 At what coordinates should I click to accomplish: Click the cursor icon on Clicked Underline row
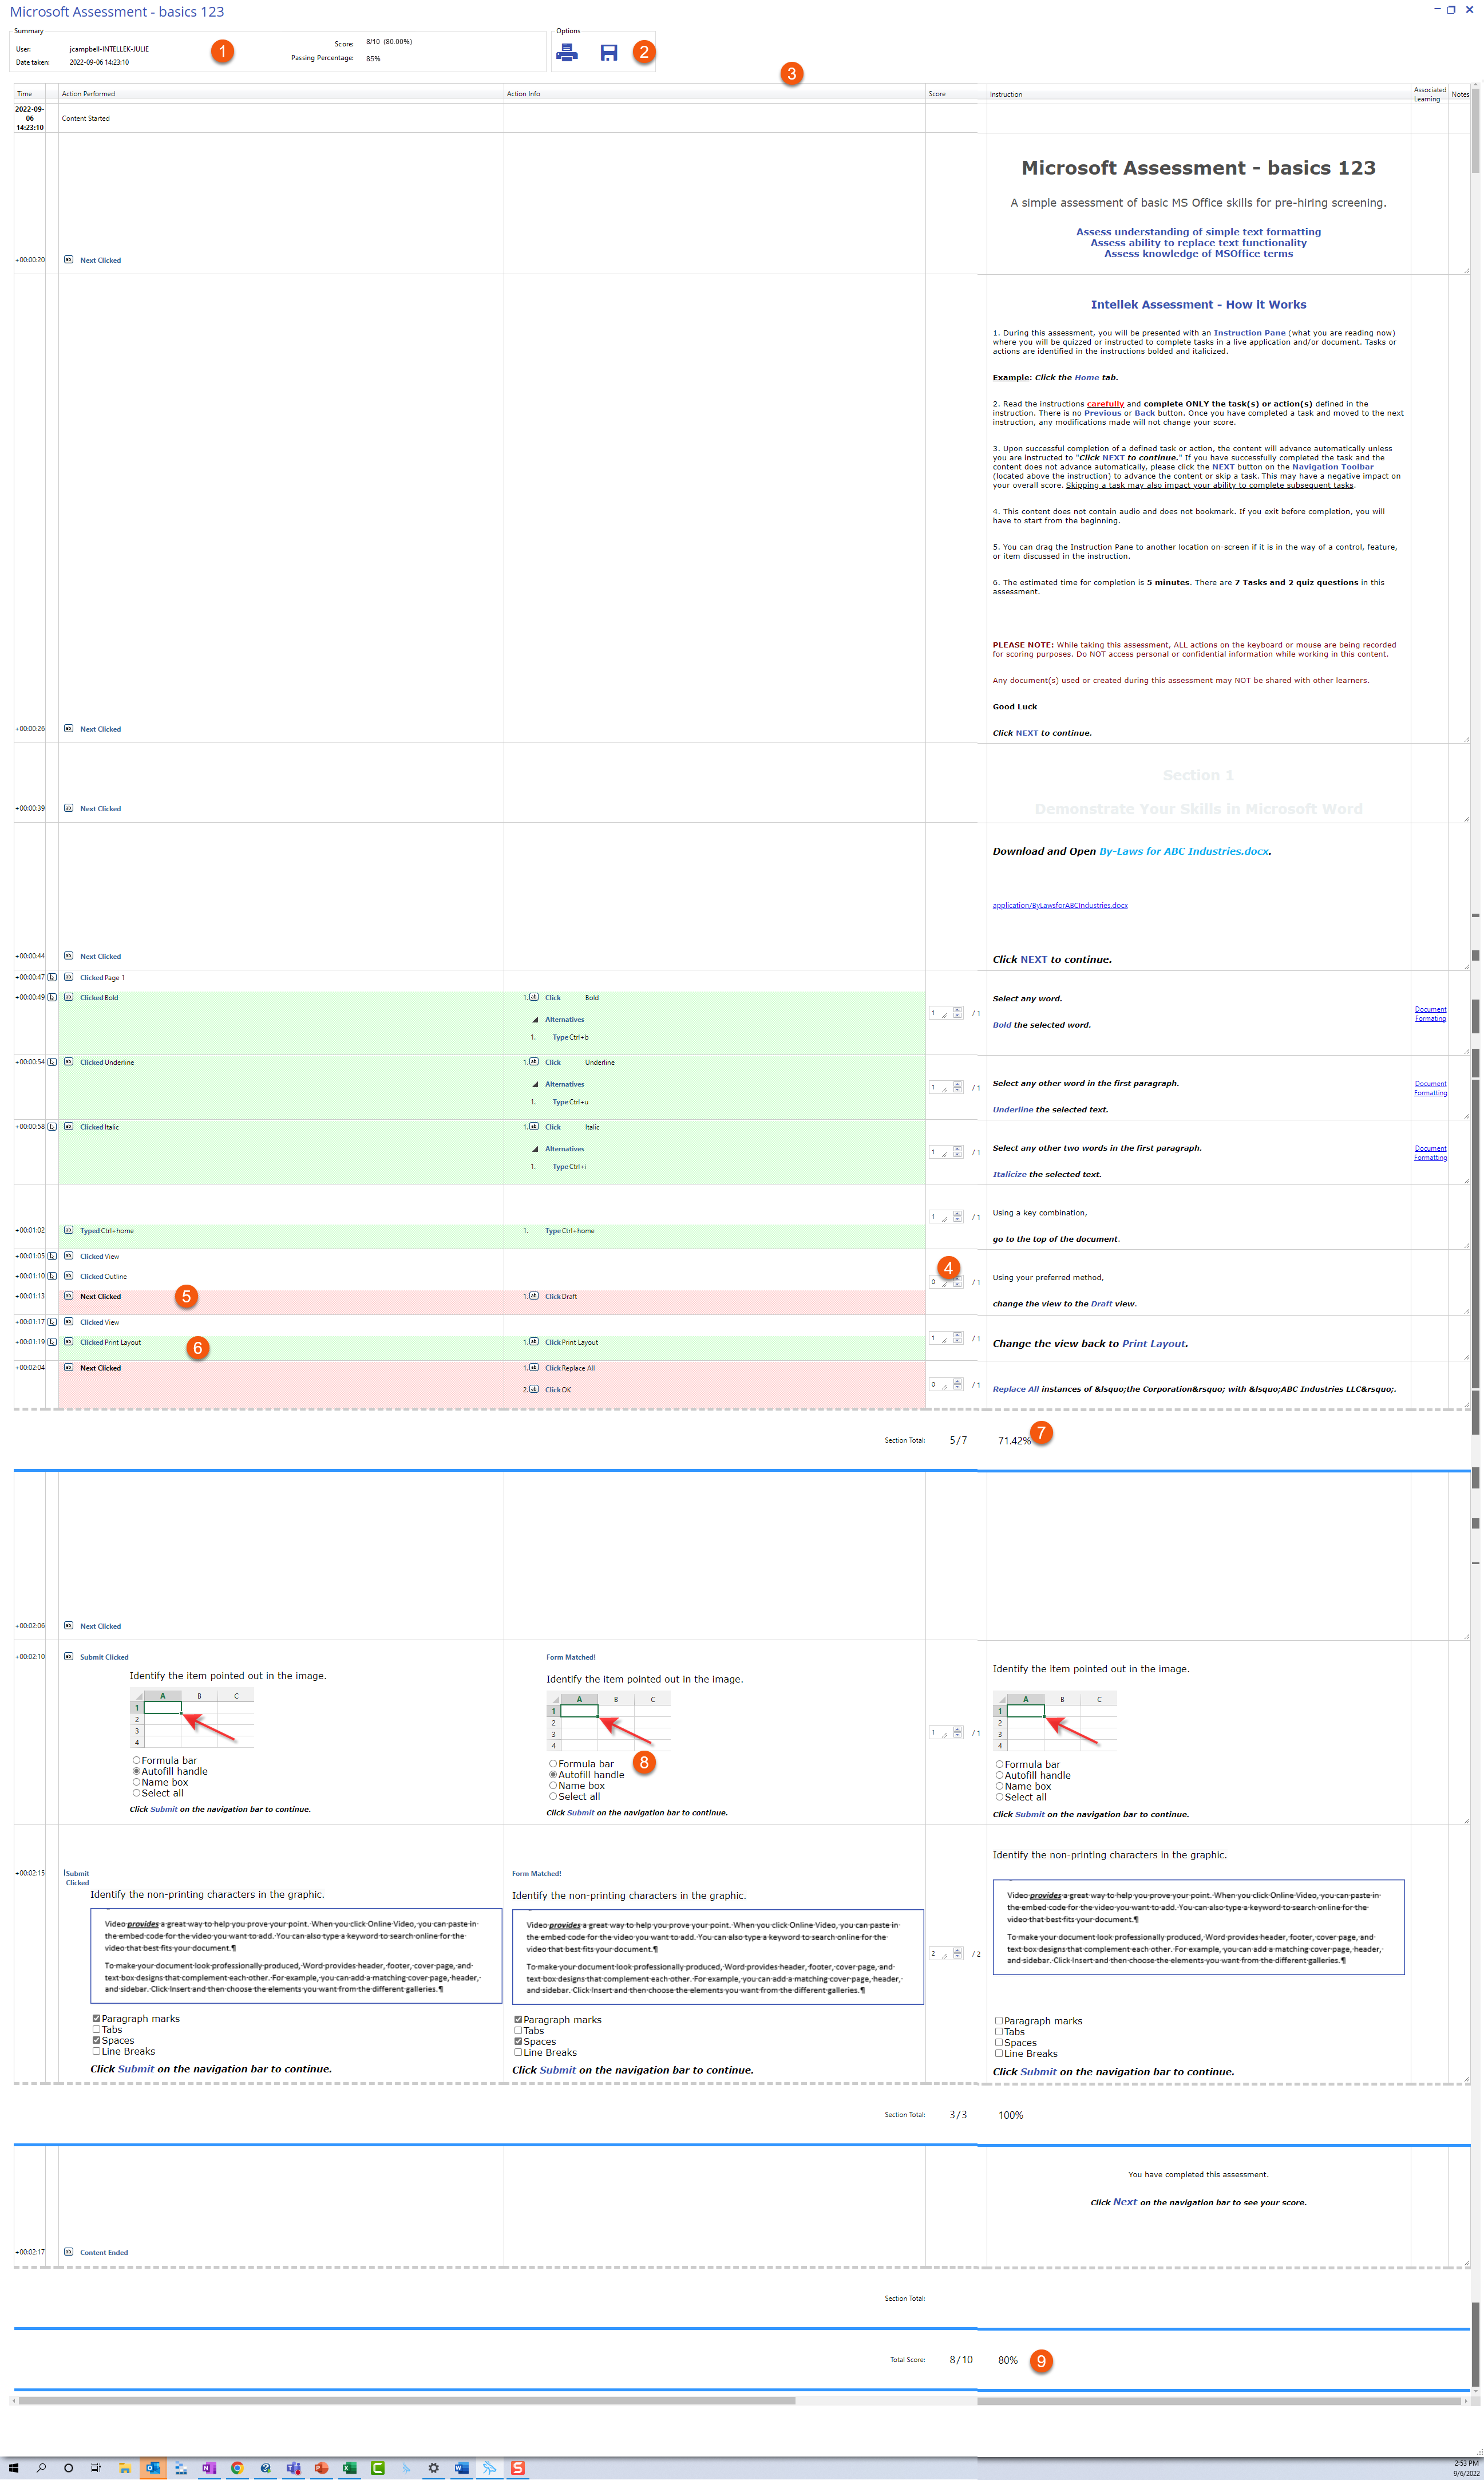(52, 1062)
